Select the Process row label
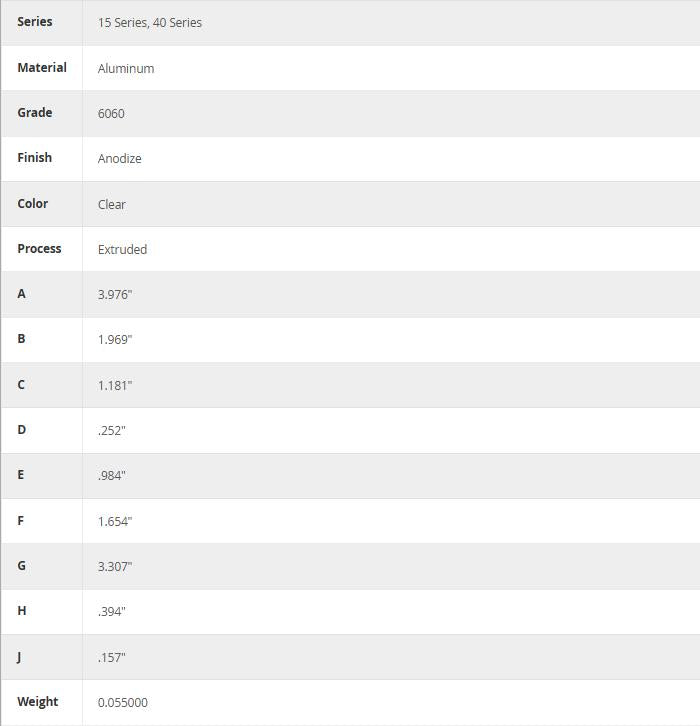 tap(39, 249)
